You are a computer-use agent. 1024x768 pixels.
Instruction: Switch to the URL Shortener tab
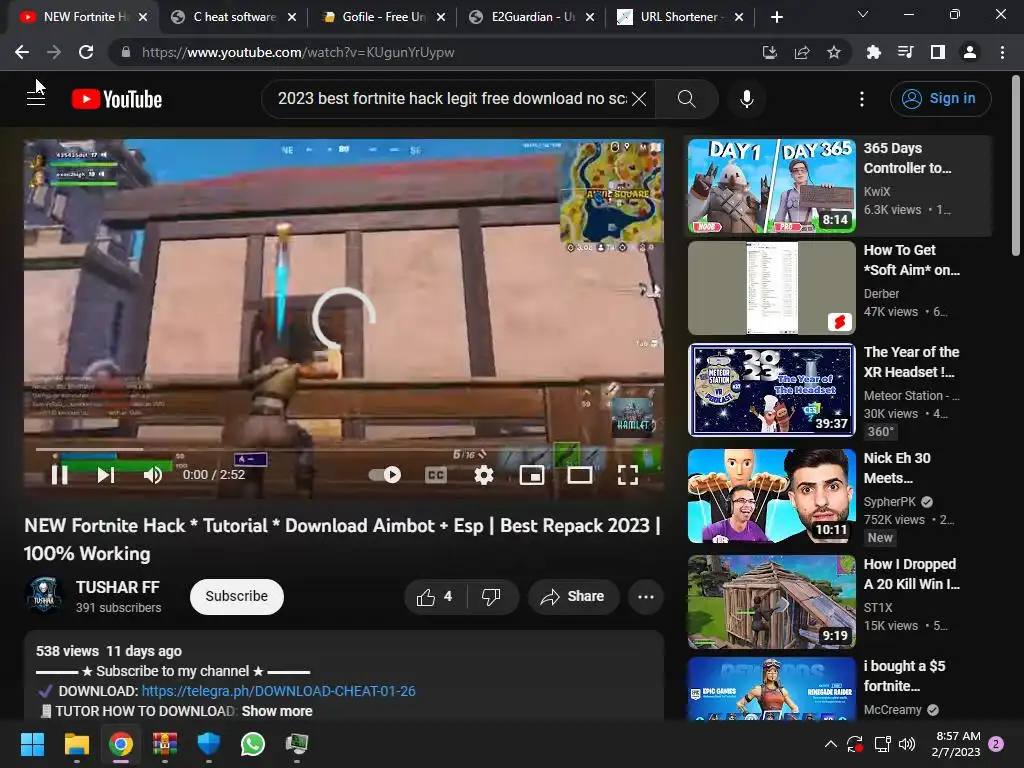pyautogui.click(x=679, y=17)
